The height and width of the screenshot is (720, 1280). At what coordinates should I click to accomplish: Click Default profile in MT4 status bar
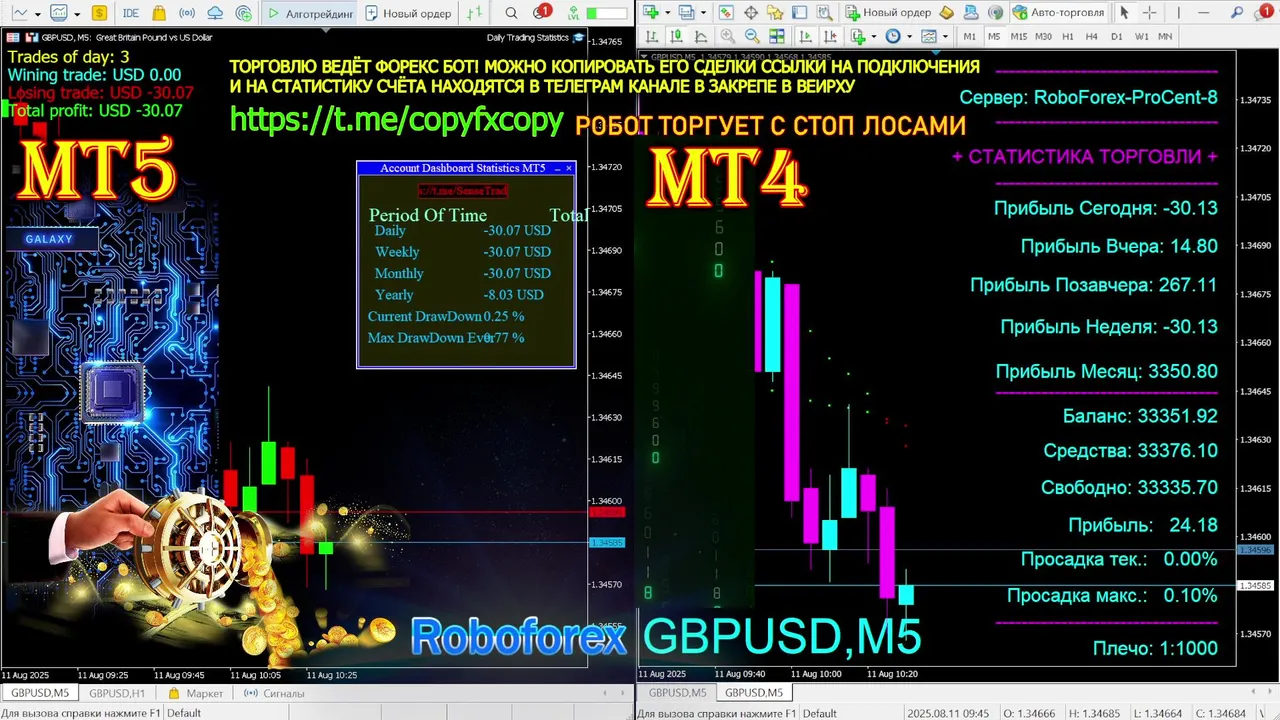coord(820,713)
